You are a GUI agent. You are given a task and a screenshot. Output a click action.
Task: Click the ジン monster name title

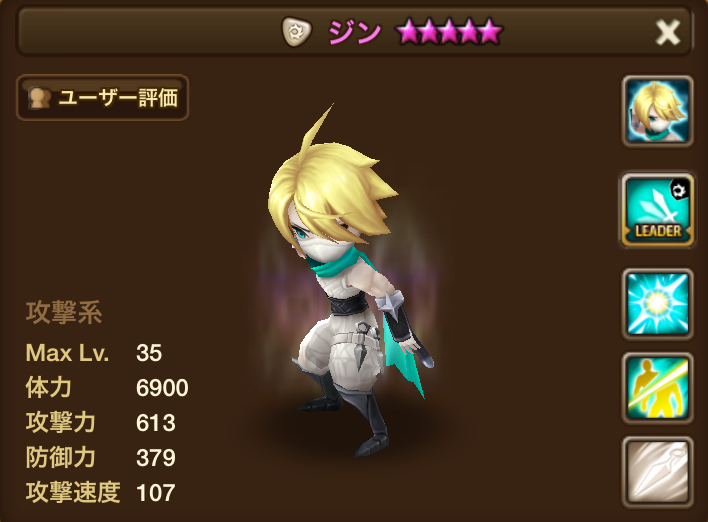(x=354, y=33)
